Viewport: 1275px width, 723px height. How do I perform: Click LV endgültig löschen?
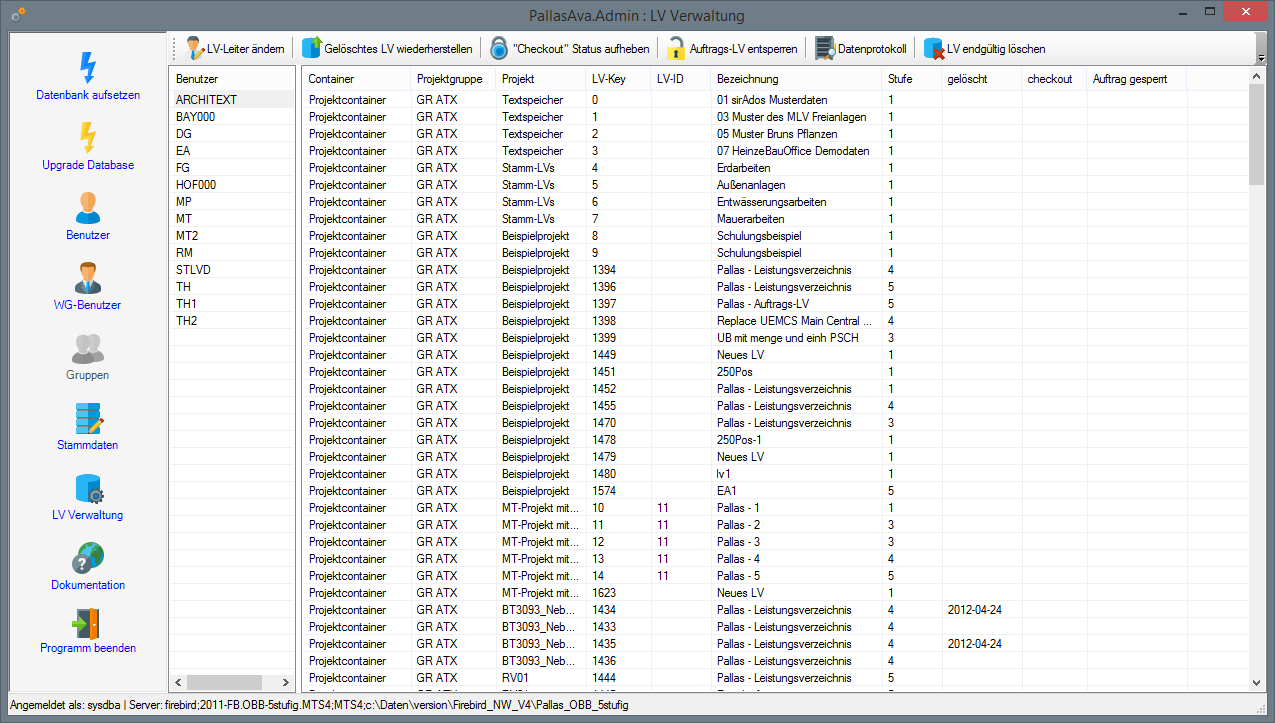tap(985, 48)
